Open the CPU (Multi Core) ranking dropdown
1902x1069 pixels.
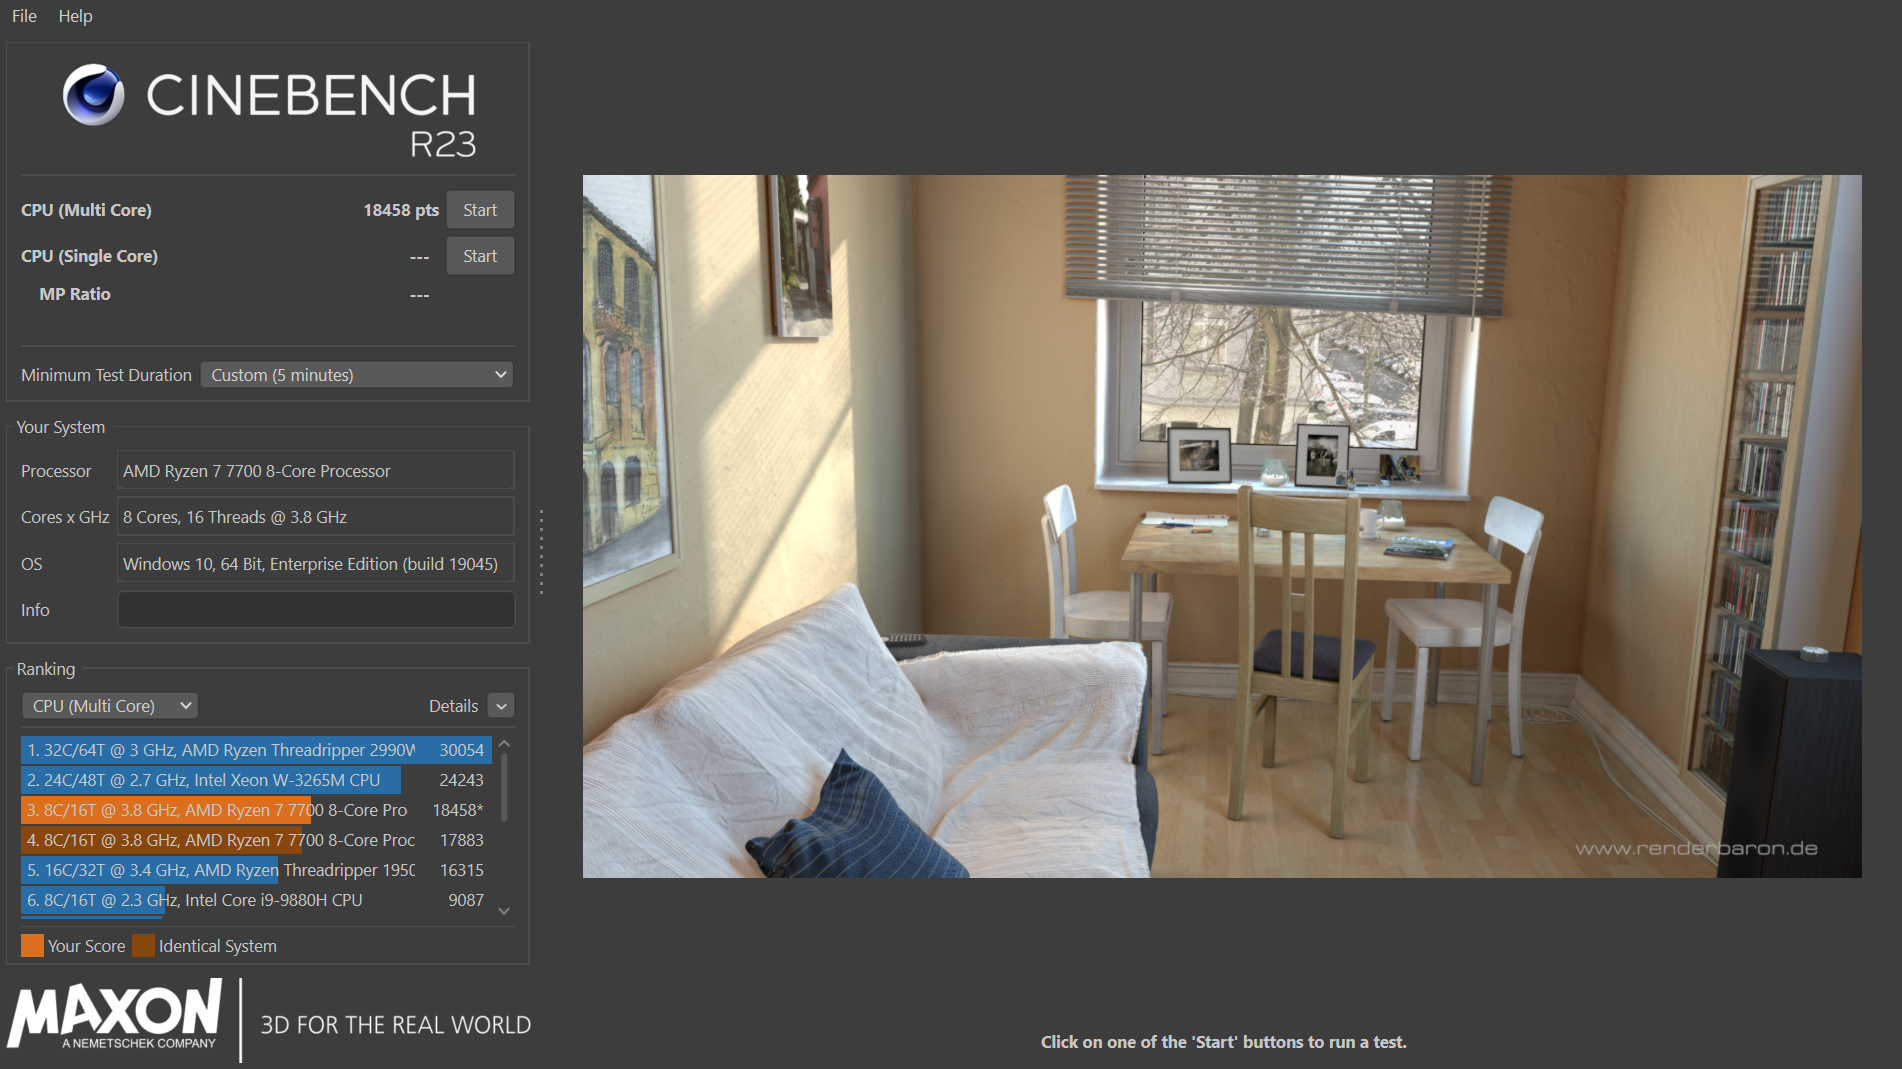(x=110, y=706)
